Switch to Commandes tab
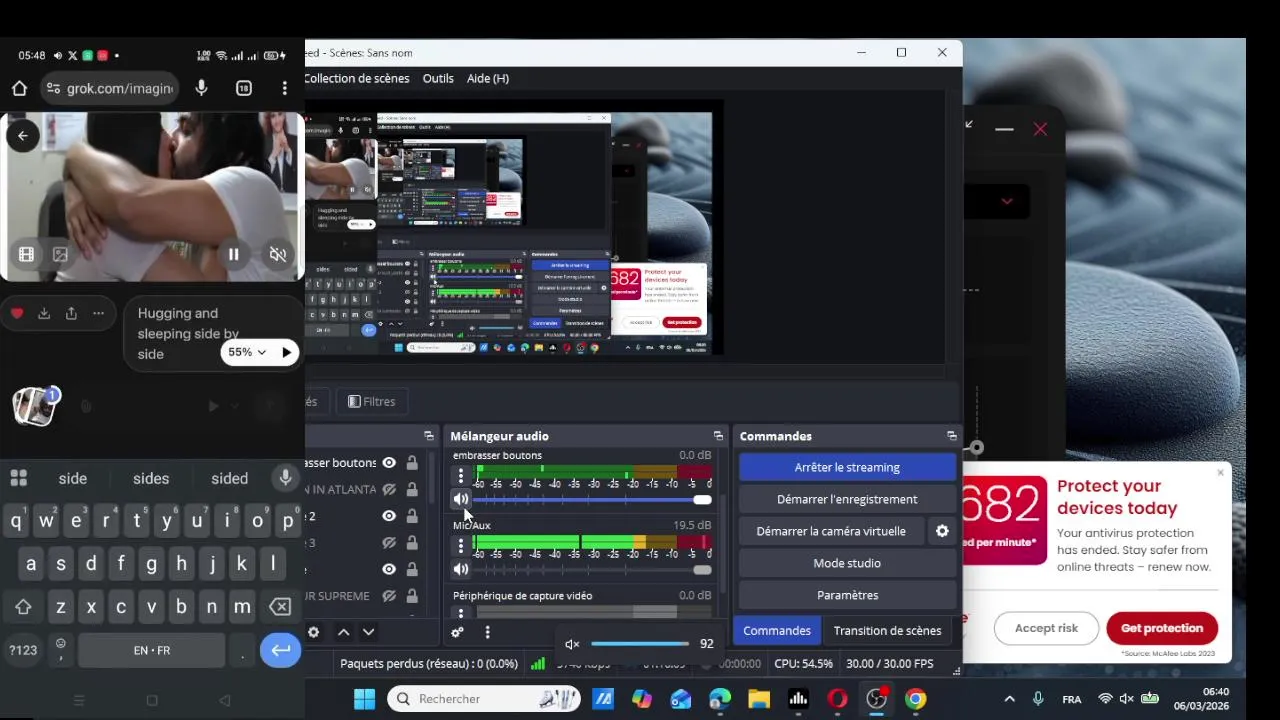The image size is (1280, 720). 777,631
